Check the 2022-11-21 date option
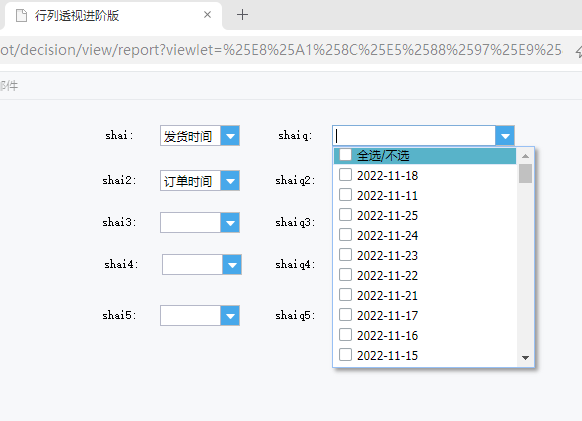The width and height of the screenshot is (582, 421). [345, 295]
